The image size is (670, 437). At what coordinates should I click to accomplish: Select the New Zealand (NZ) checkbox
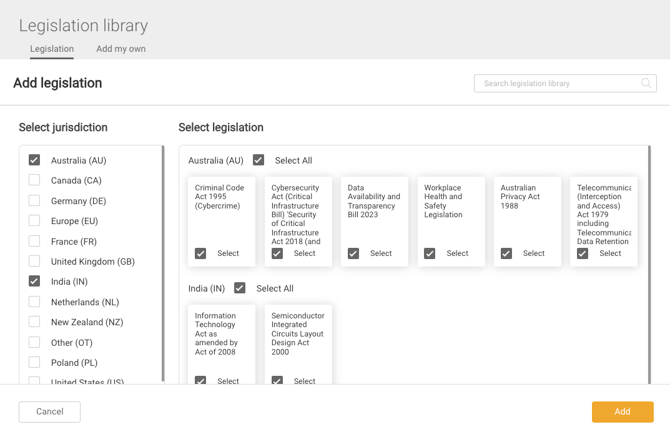[x=35, y=322]
